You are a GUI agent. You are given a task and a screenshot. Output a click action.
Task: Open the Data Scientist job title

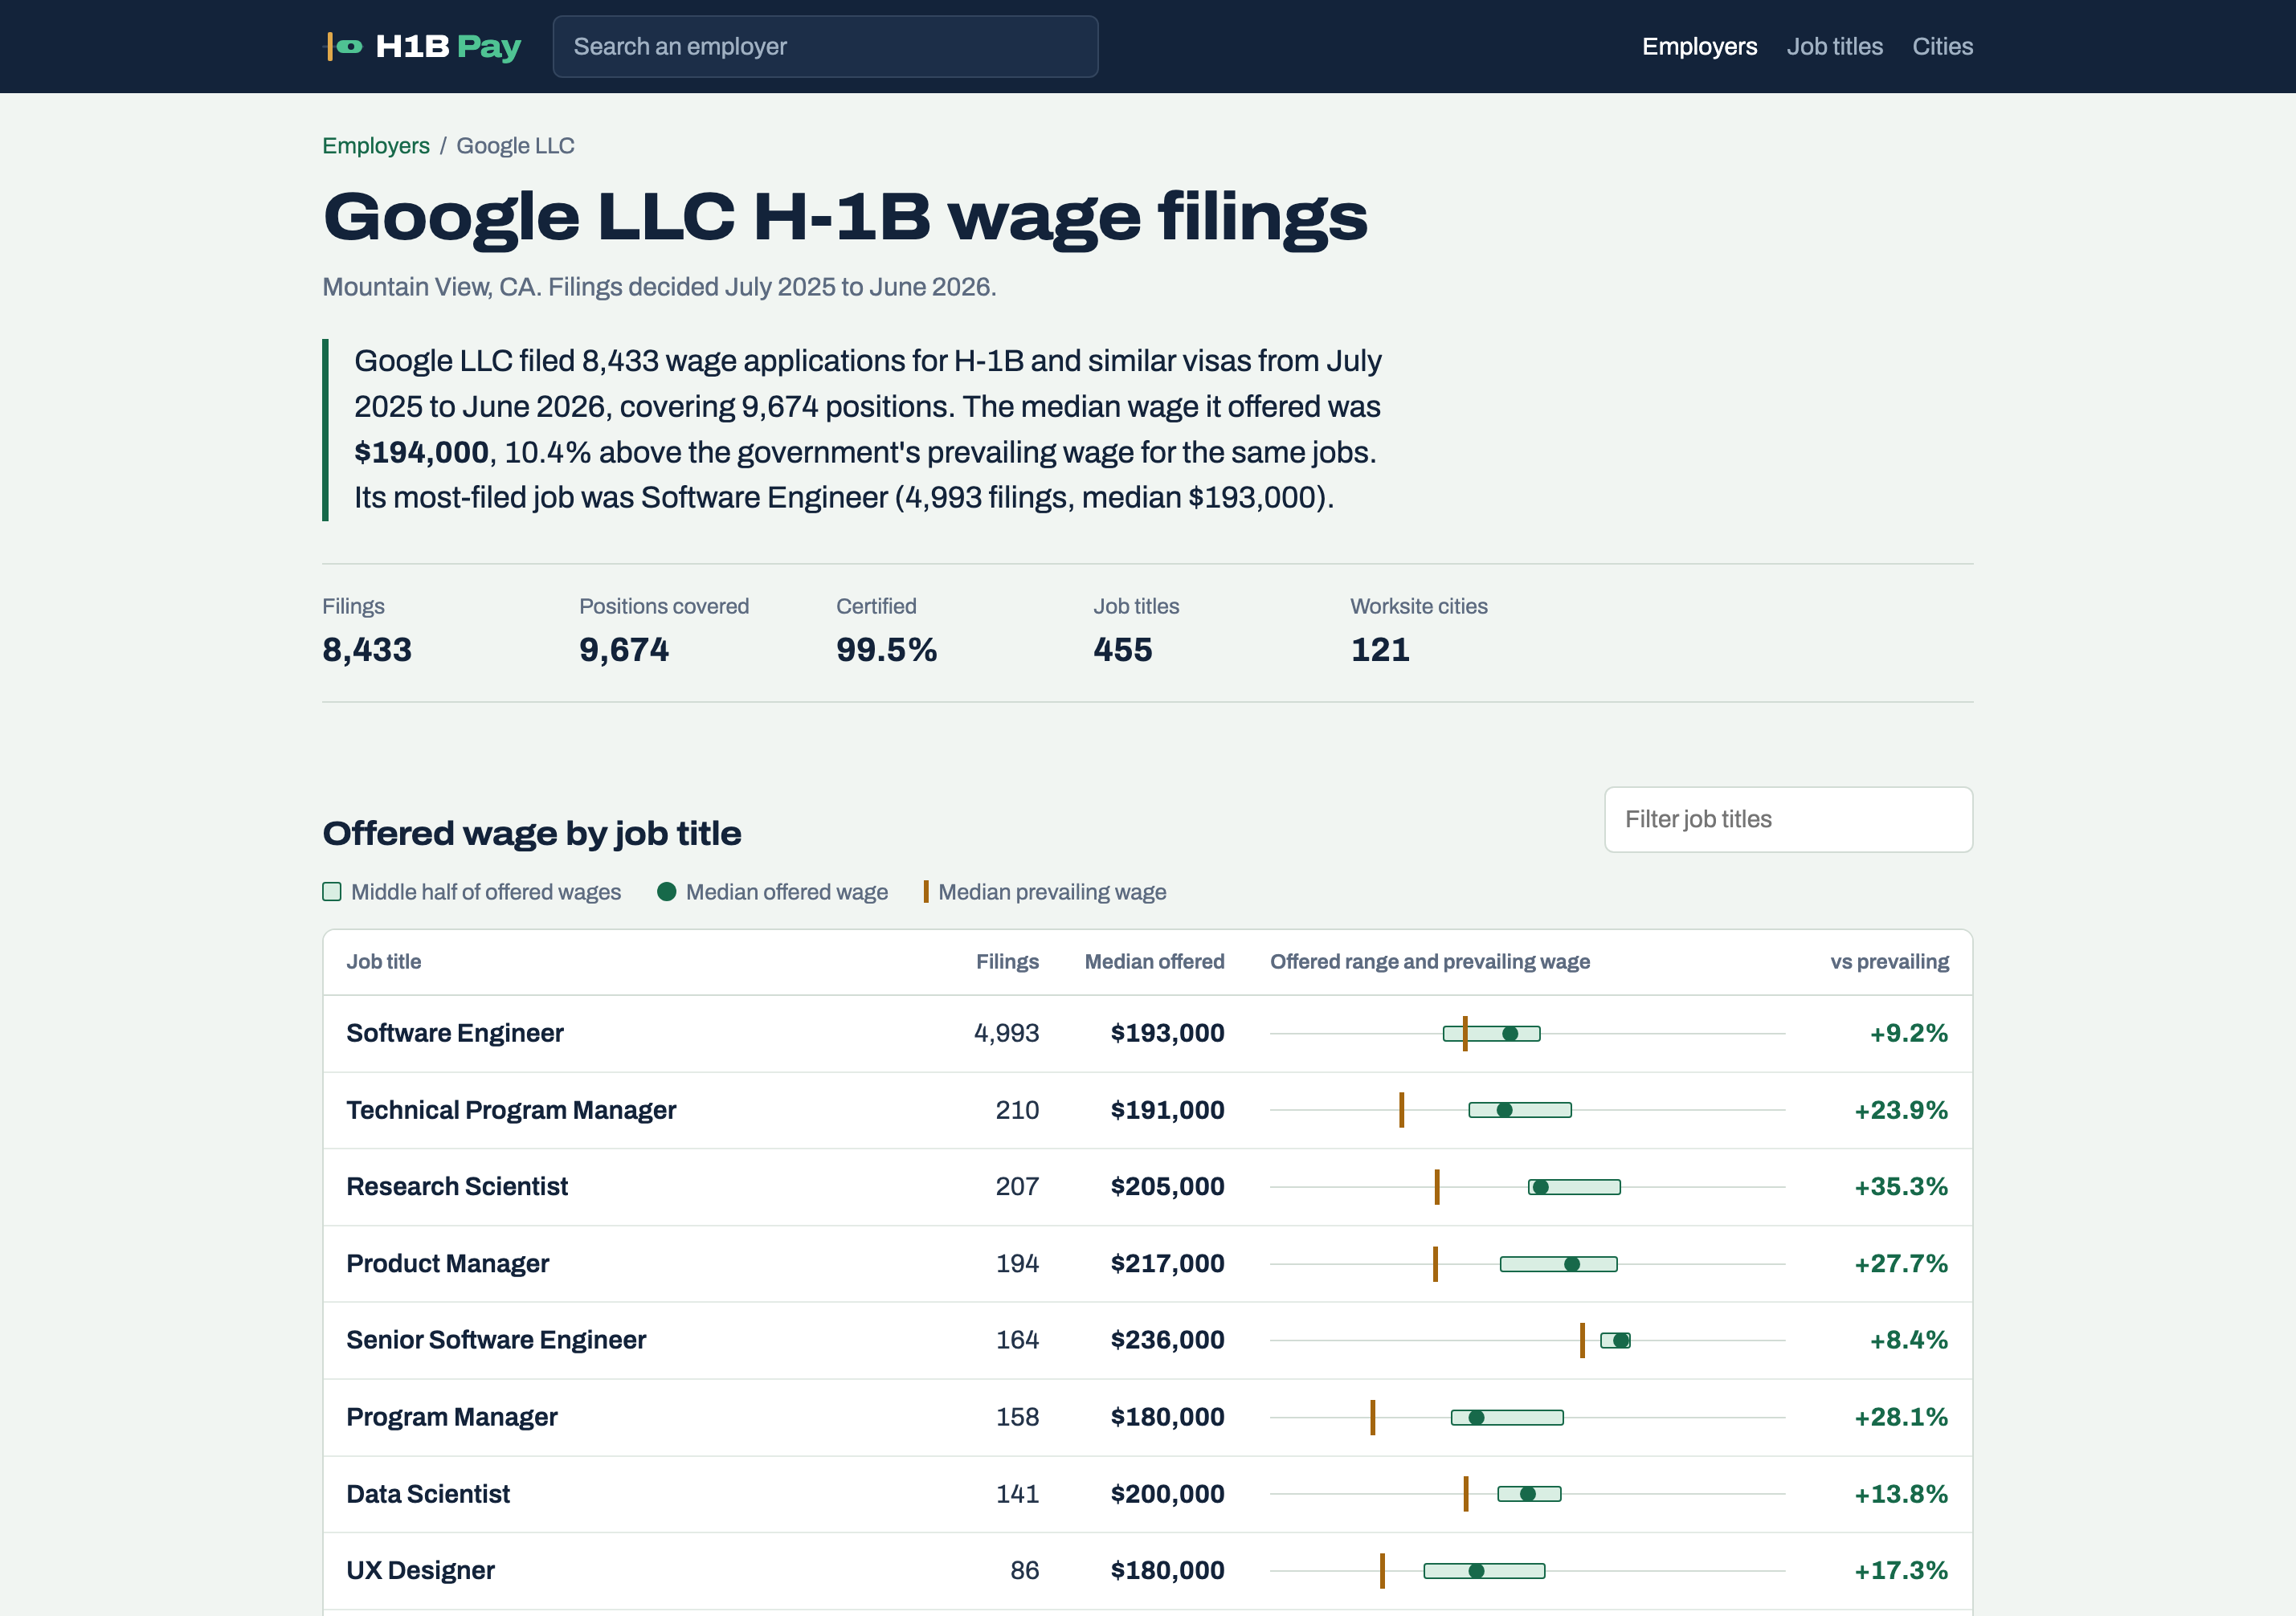pos(428,1494)
